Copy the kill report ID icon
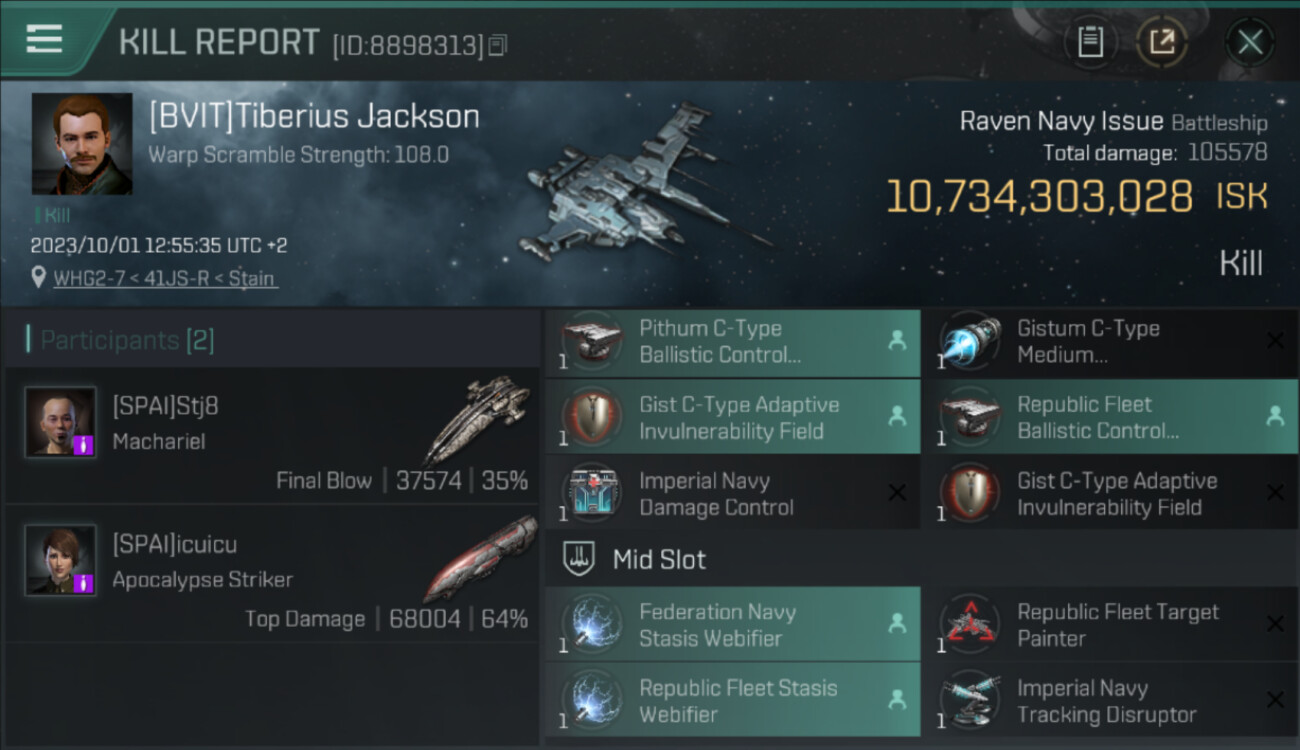This screenshot has width=1300, height=750. [x=498, y=45]
